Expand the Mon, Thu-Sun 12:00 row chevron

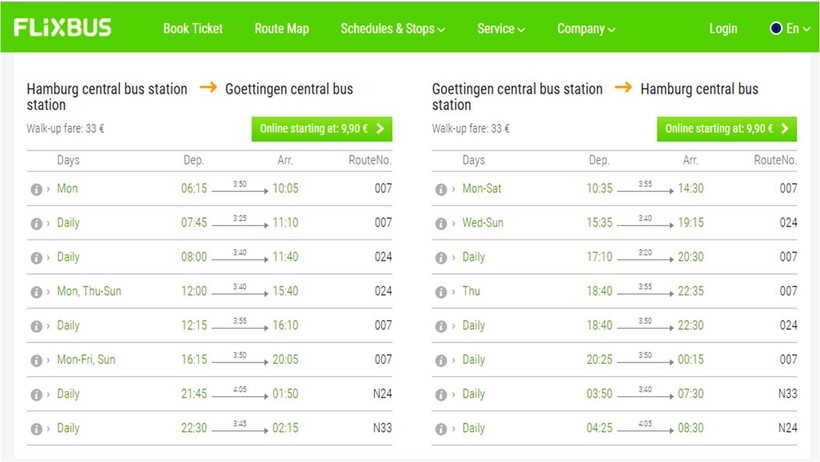tap(48, 291)
